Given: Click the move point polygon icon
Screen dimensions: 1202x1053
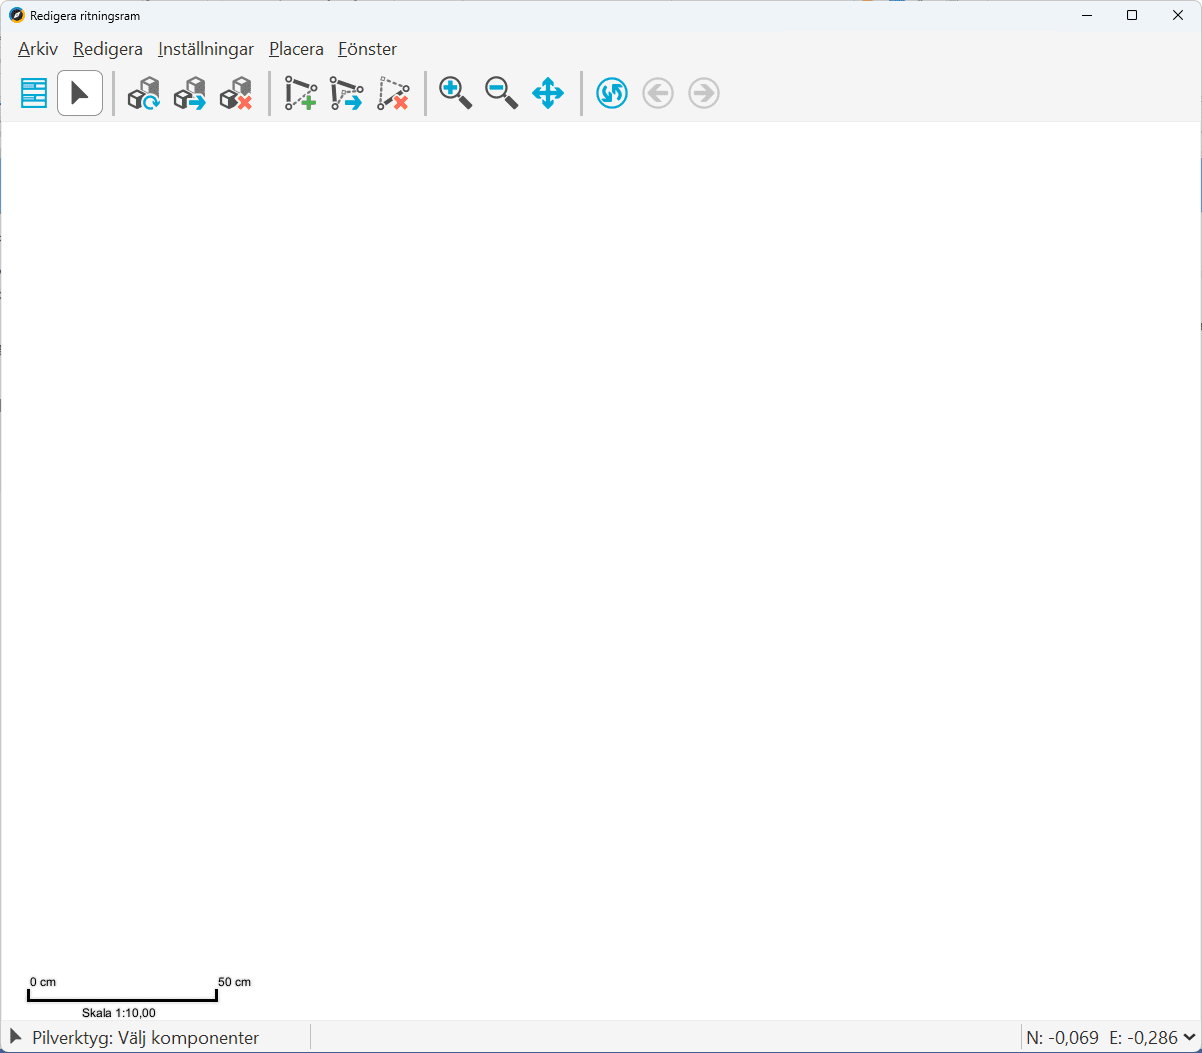Looking at the screenshot, I should (x=346, y=94).
